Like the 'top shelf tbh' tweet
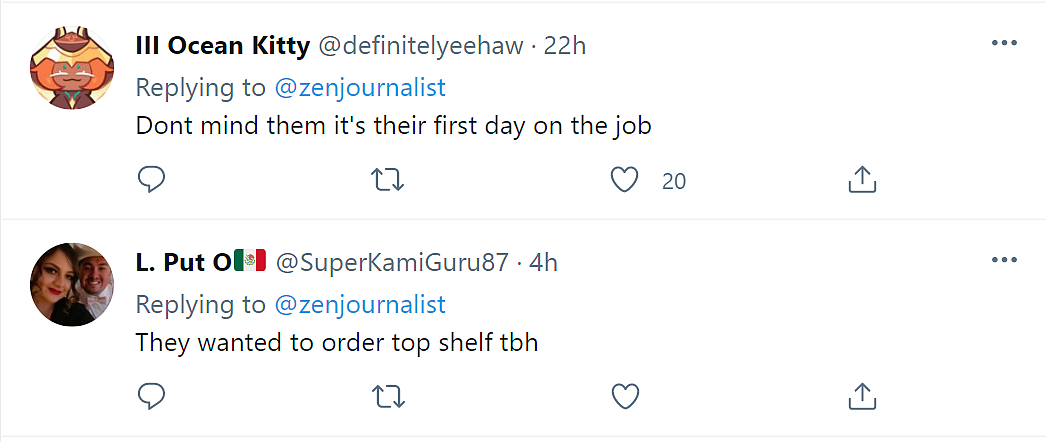This screenshot has height=442, width=1046. click(625, 396)
